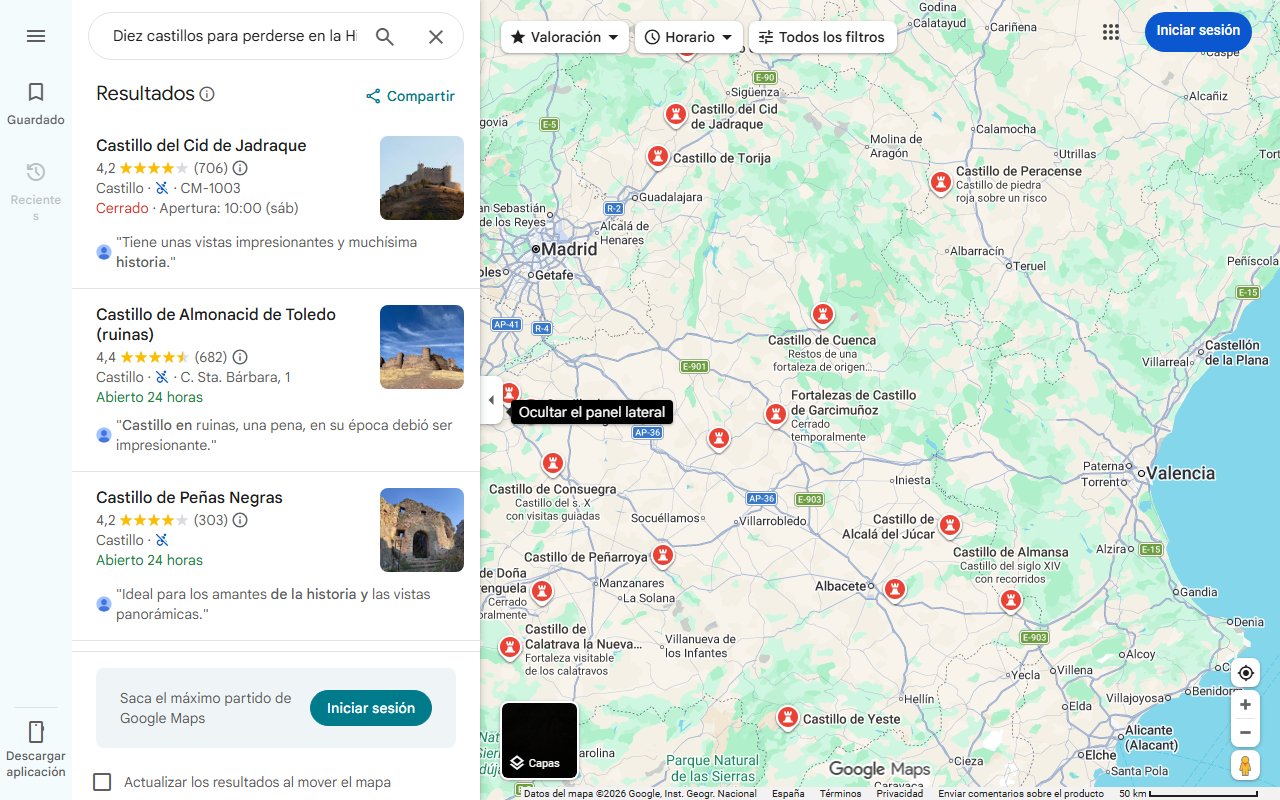This screenshot has width=1280, height=800.
Task: Share results via the Compartir icon
Action: tap(373, 96)
